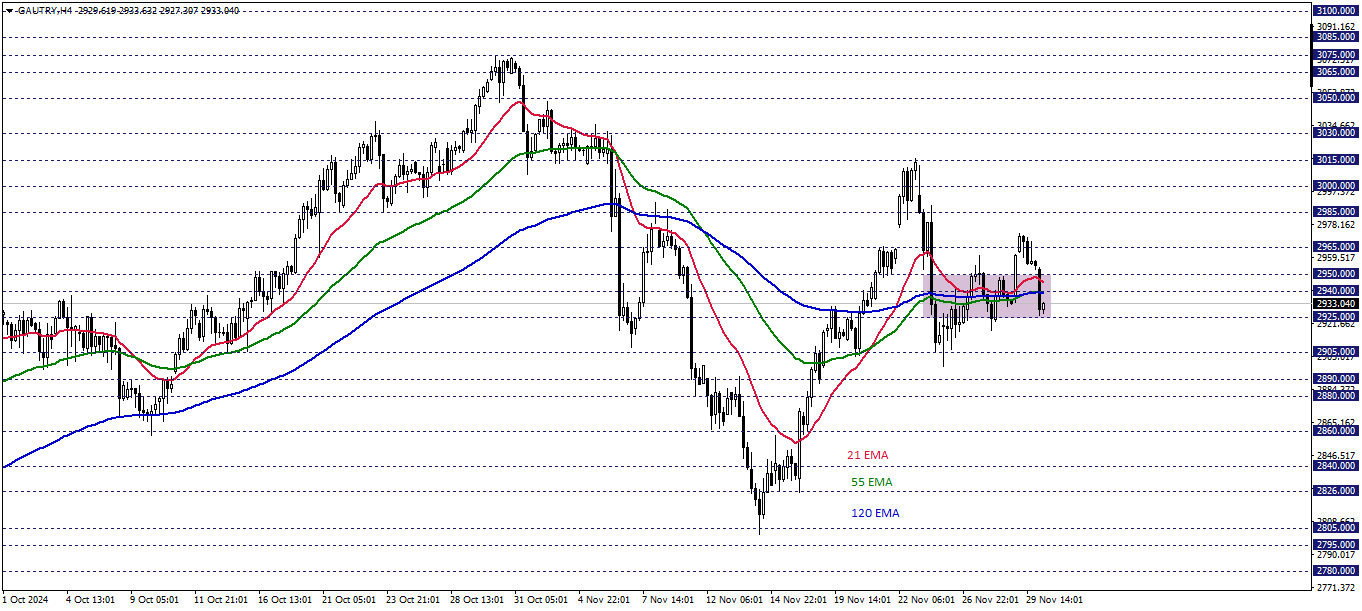Select the 2925.000 price level label
This screenshot has width=1362, height=611.
pos(1336,317)
